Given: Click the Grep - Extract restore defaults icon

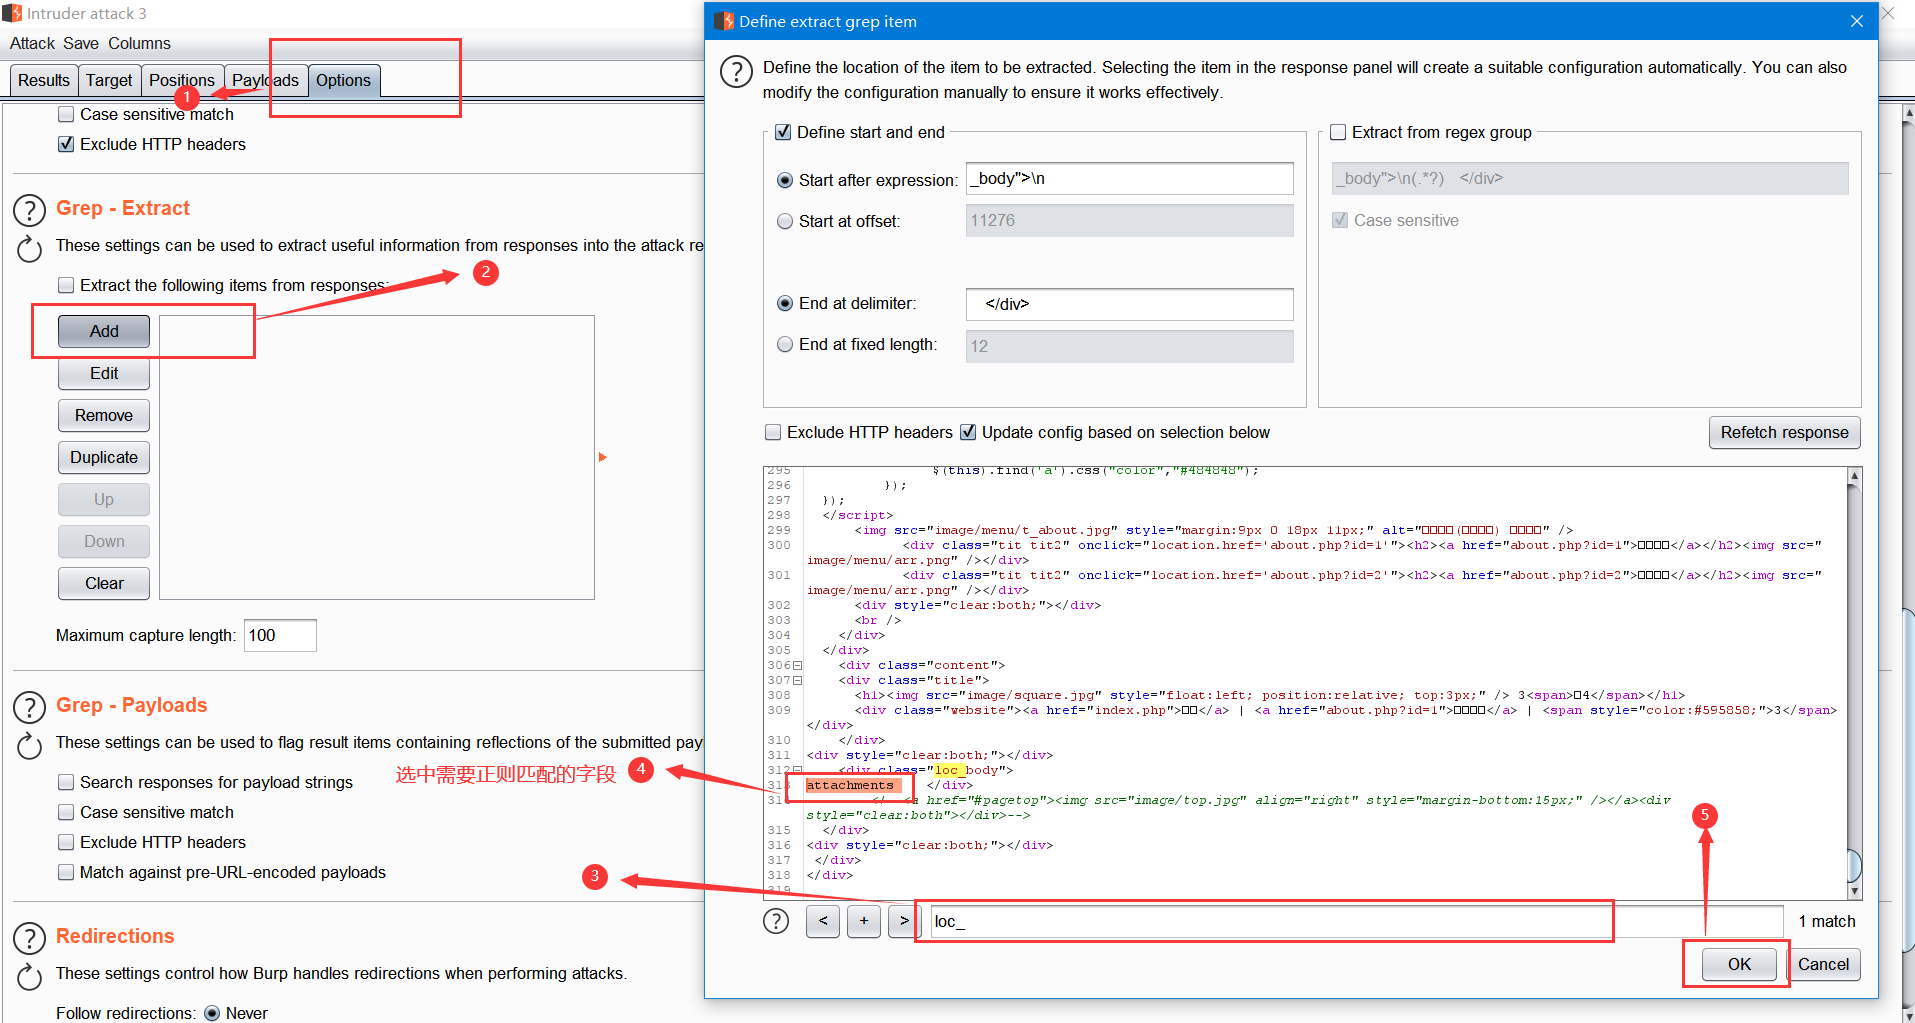Looking at the screenshot, I should (x=30, y=249).
